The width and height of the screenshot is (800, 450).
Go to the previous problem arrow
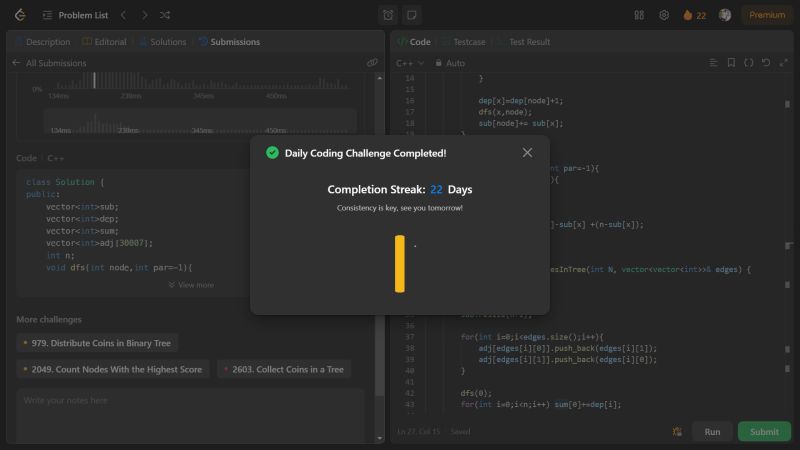click(x=123, y=15)
